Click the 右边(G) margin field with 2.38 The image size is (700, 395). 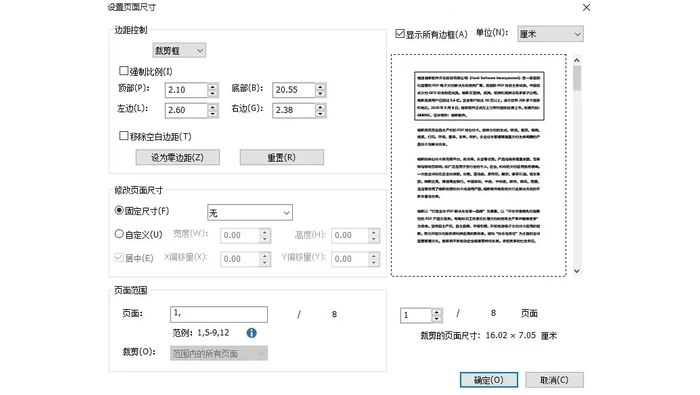294,110
